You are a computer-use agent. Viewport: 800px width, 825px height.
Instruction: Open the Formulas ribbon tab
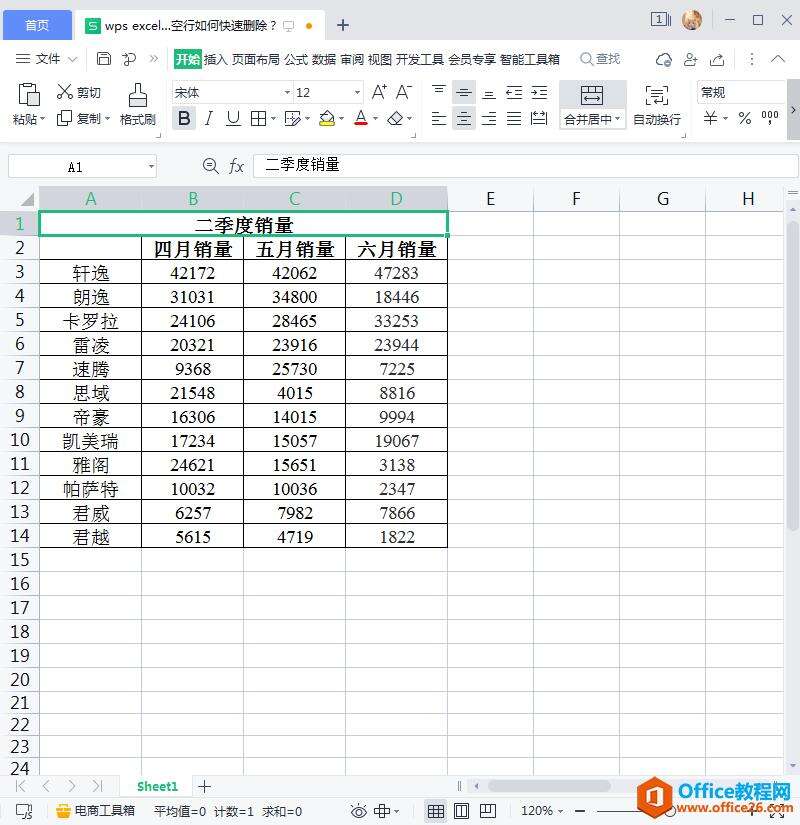pos(296,59)
